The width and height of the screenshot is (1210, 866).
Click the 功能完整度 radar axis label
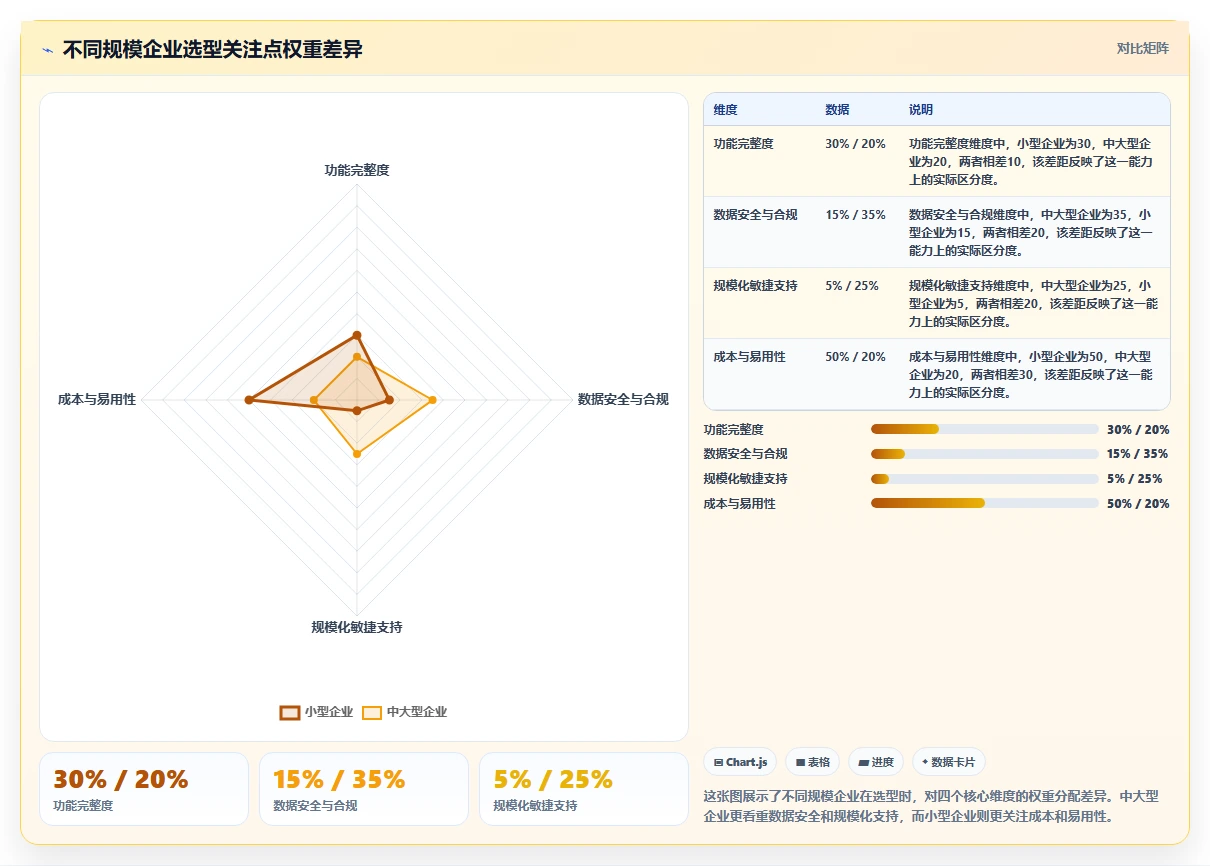point(357,170)
